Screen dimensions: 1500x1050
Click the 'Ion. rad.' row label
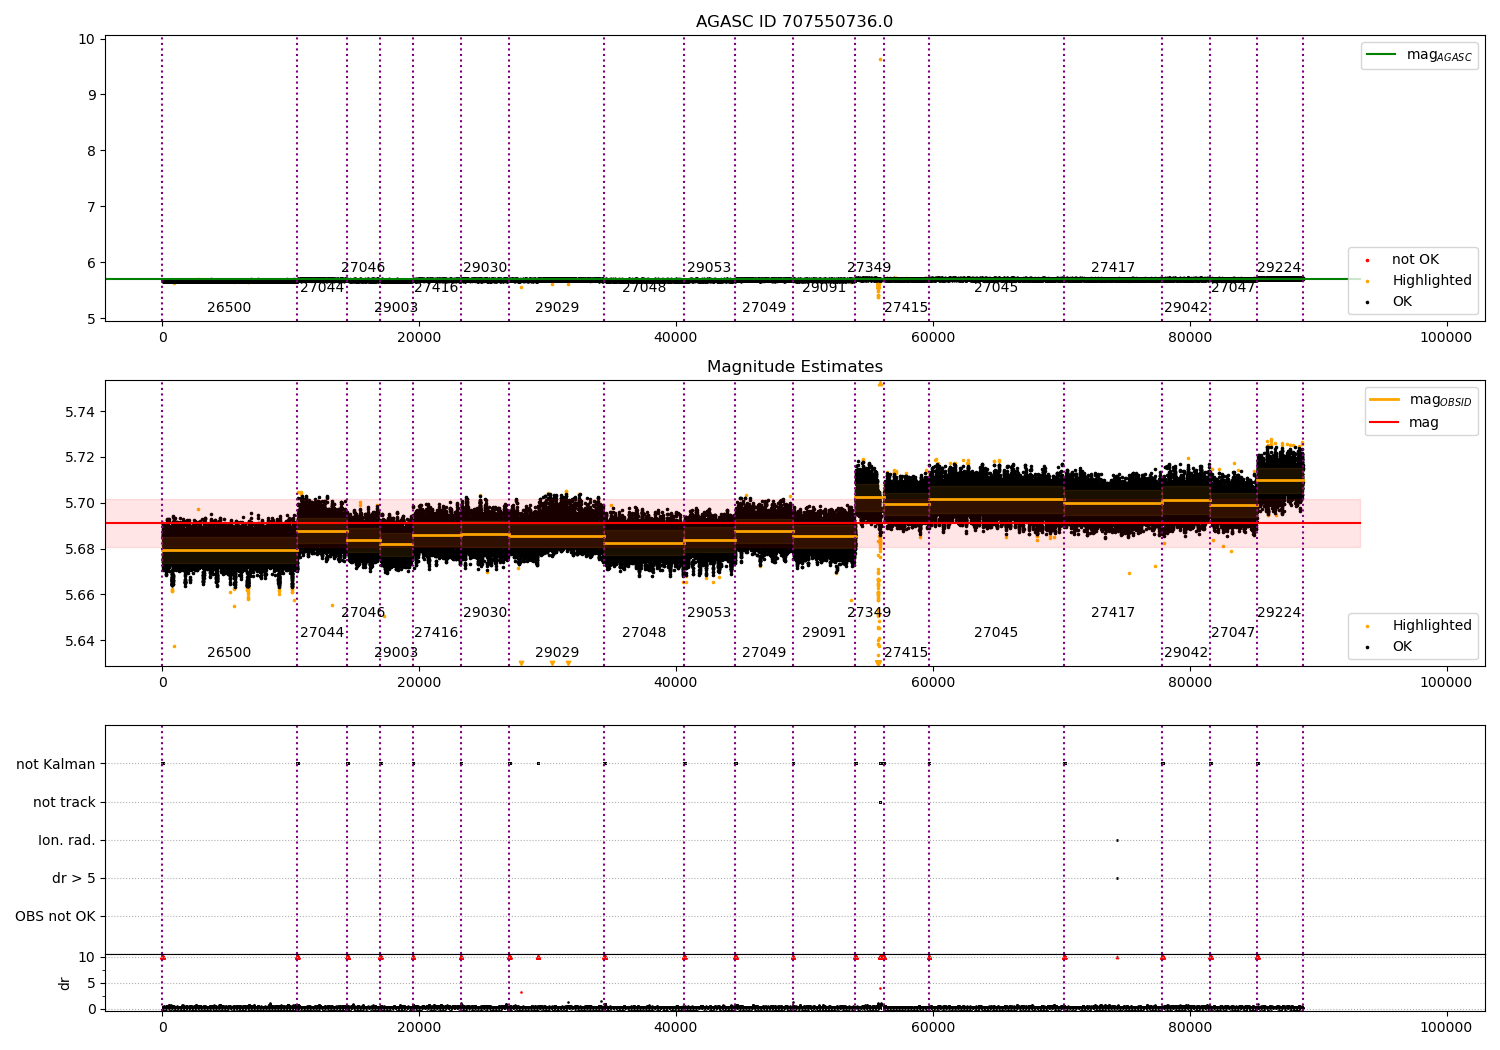tap(67, 840)
